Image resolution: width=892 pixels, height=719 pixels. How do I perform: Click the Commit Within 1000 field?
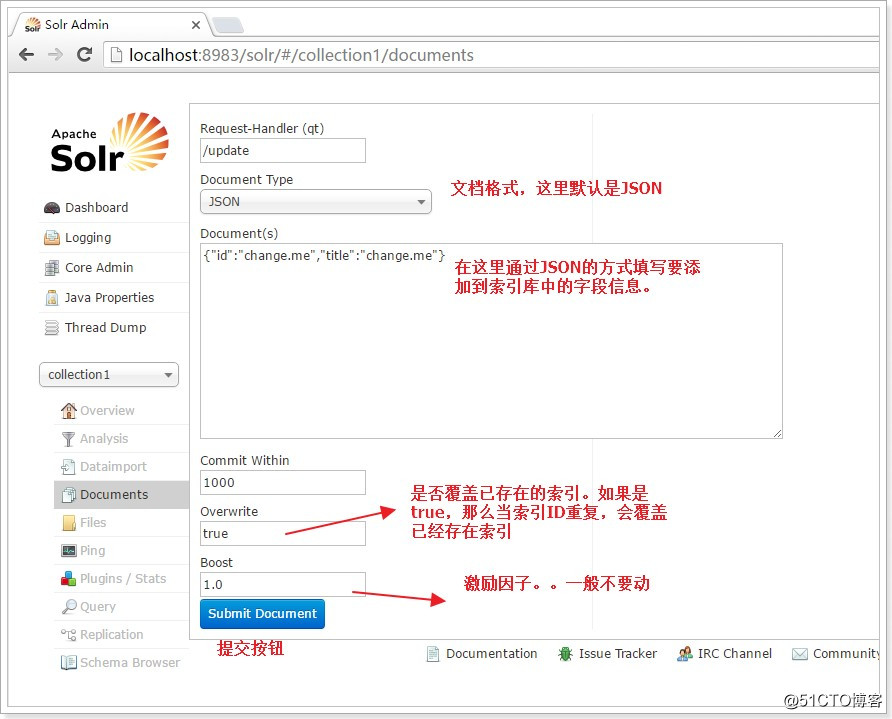pos(283,482)
